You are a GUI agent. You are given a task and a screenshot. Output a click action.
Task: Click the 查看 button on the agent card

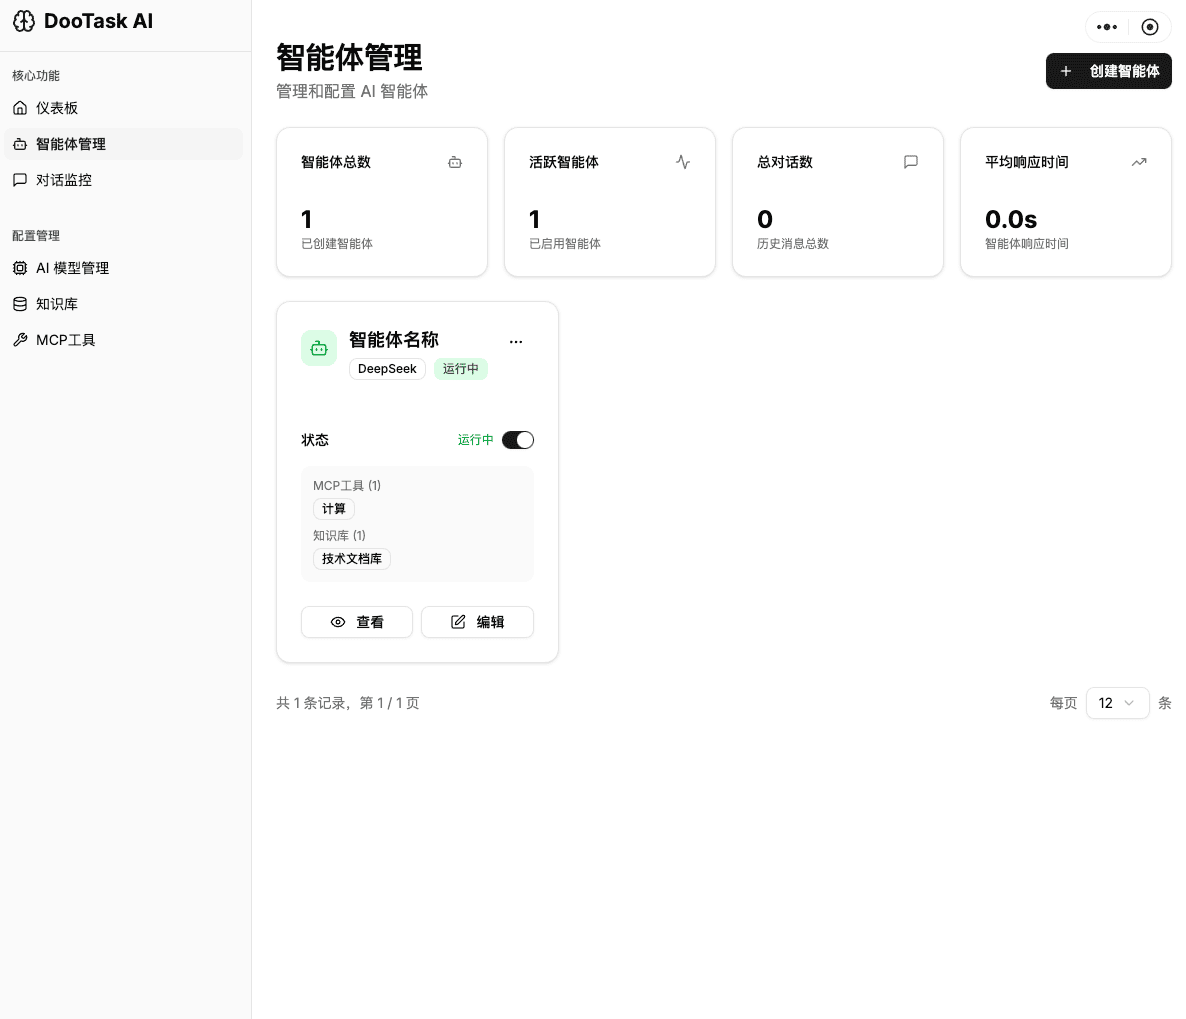pos(357,622)
